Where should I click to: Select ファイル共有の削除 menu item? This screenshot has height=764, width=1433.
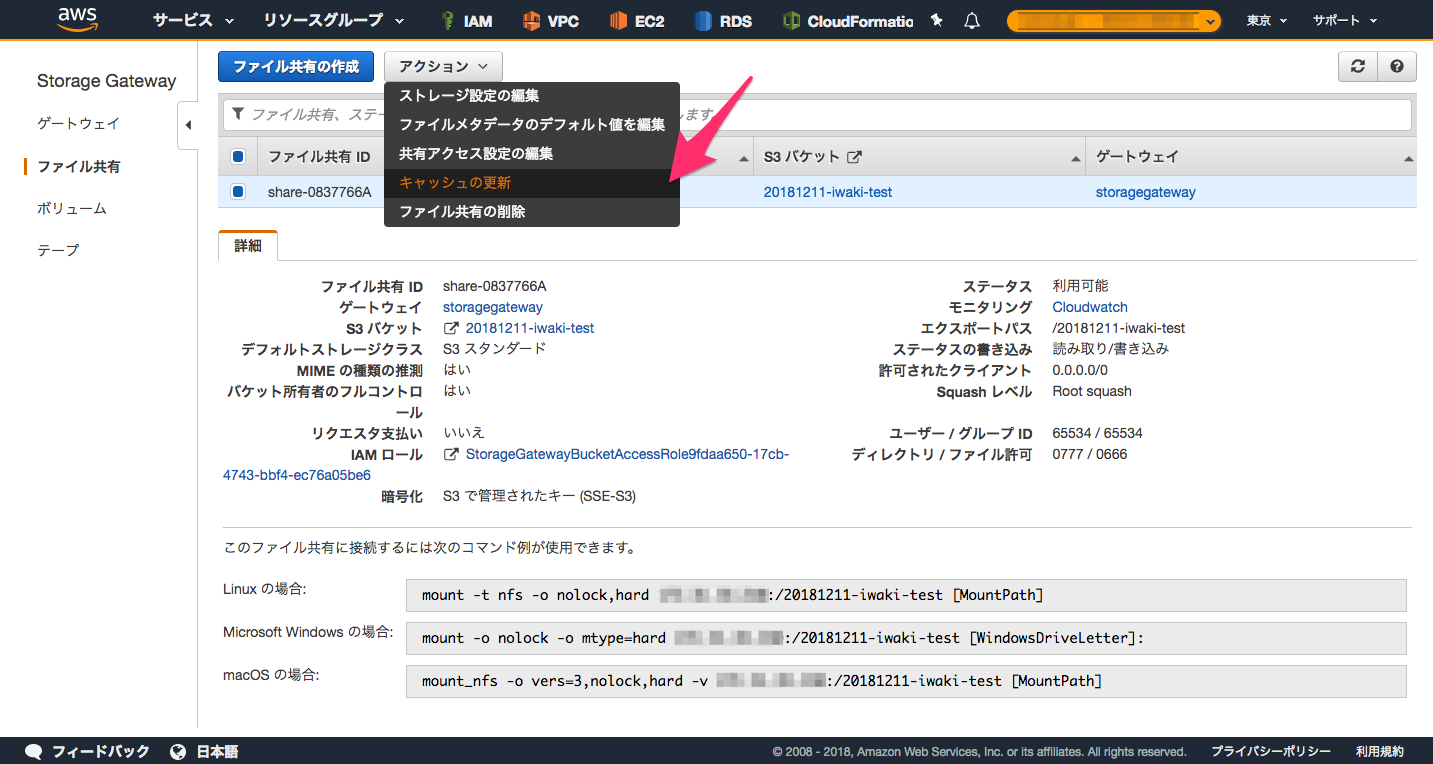tap(532, 212)
